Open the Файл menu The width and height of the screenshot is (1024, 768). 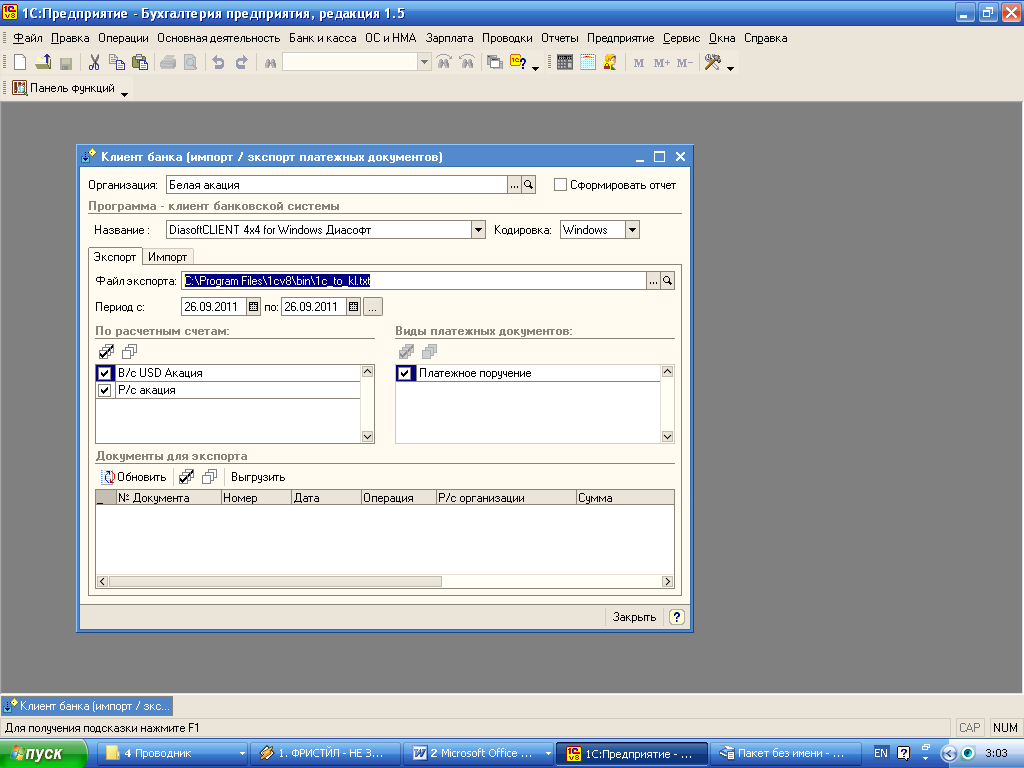[27, 38]
